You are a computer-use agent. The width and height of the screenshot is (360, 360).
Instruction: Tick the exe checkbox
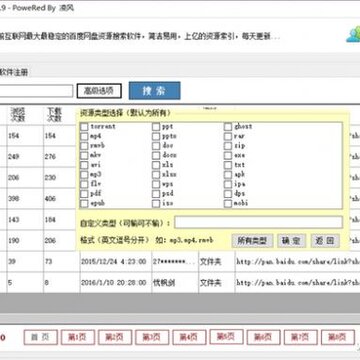pos(228,156)
